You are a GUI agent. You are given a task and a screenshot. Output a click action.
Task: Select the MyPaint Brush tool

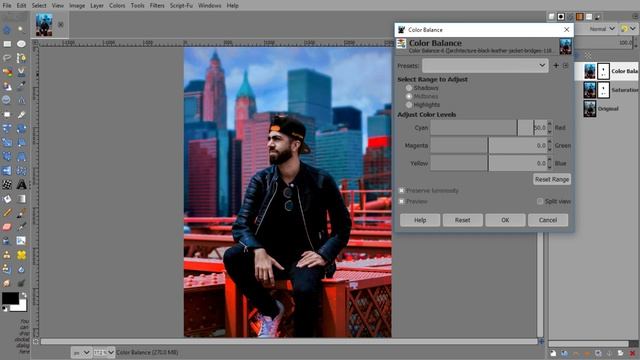[21, 241]
